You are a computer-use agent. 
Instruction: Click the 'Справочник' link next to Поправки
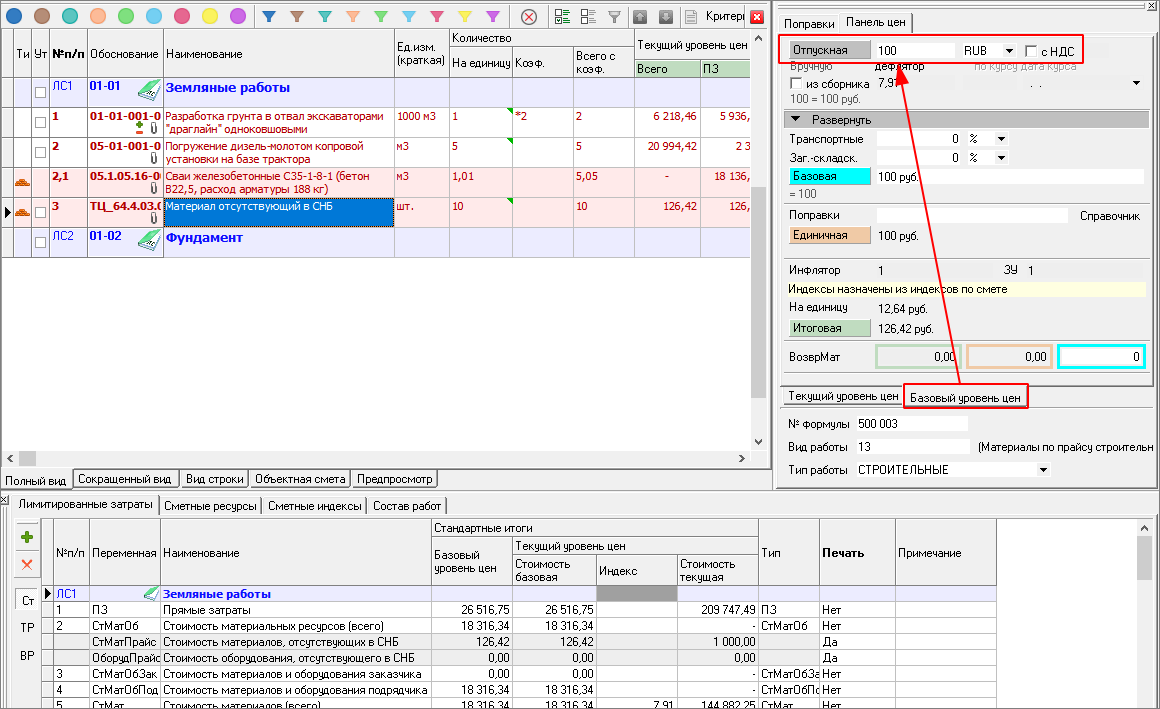pos(1110,215)
